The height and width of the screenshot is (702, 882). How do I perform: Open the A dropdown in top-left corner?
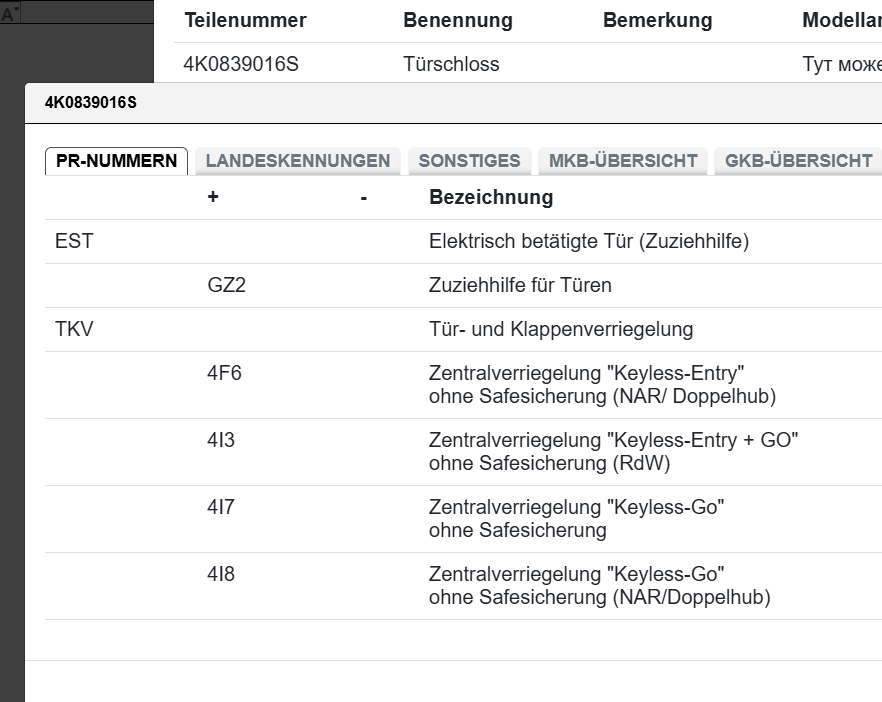(11, 15)
